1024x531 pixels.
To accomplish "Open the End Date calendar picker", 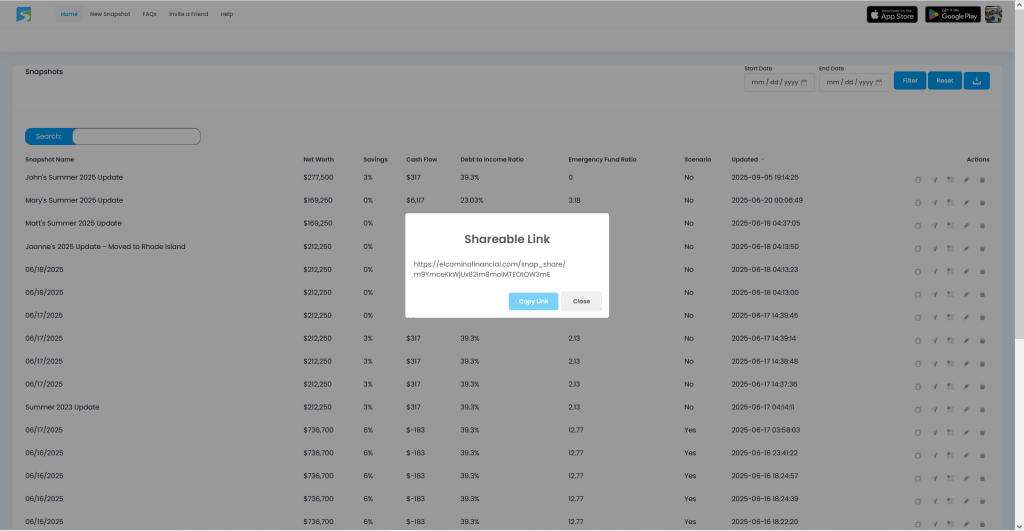I will coord(879,82).
